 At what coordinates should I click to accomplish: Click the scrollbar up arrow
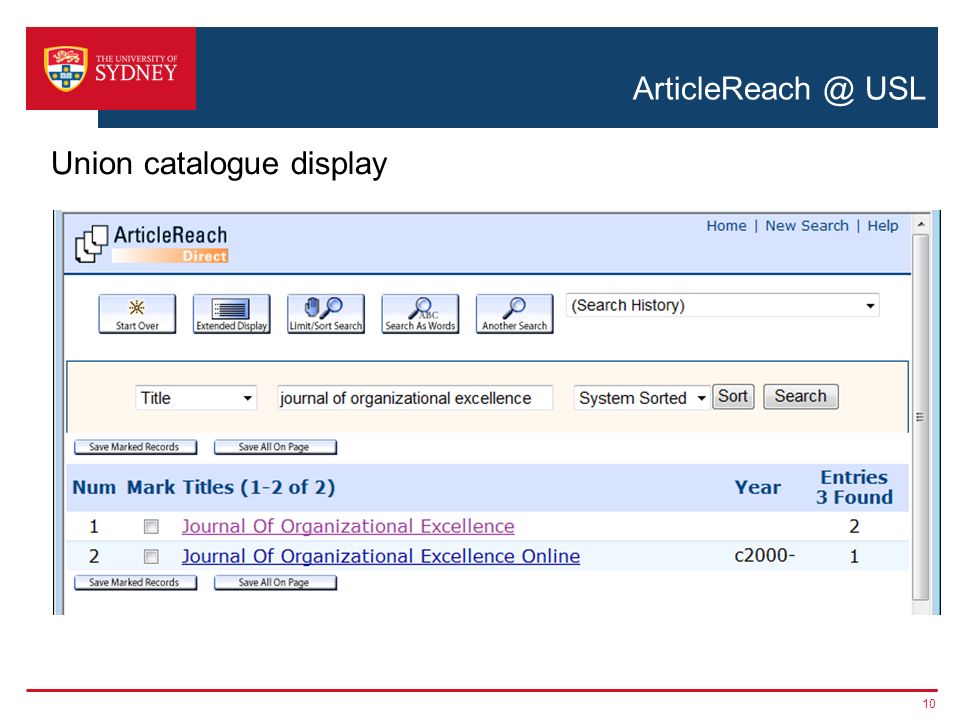(920, 224)
